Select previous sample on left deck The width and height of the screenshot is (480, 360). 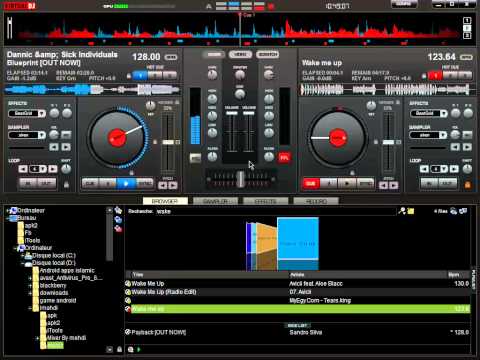[54, 147]
